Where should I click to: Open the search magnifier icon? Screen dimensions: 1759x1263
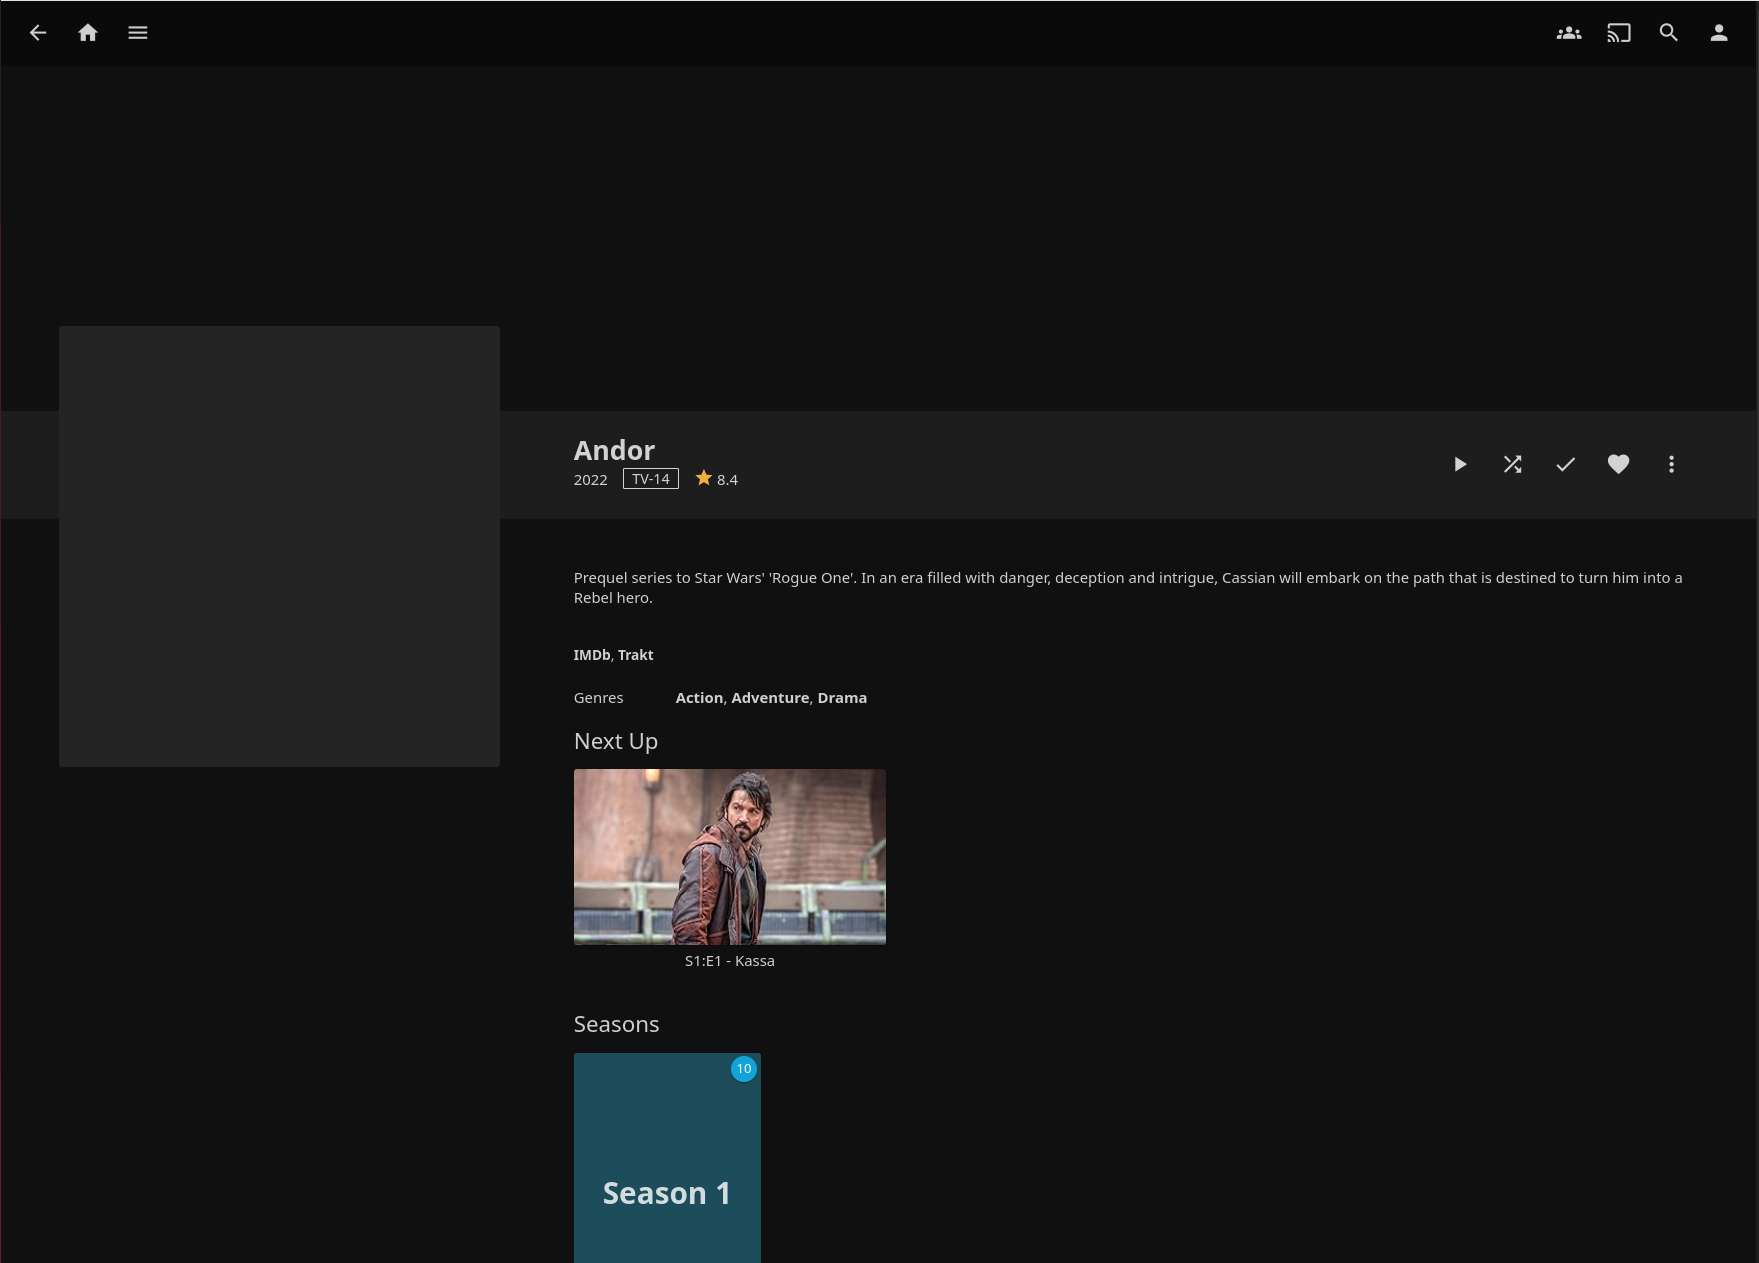coord(1668,33)
